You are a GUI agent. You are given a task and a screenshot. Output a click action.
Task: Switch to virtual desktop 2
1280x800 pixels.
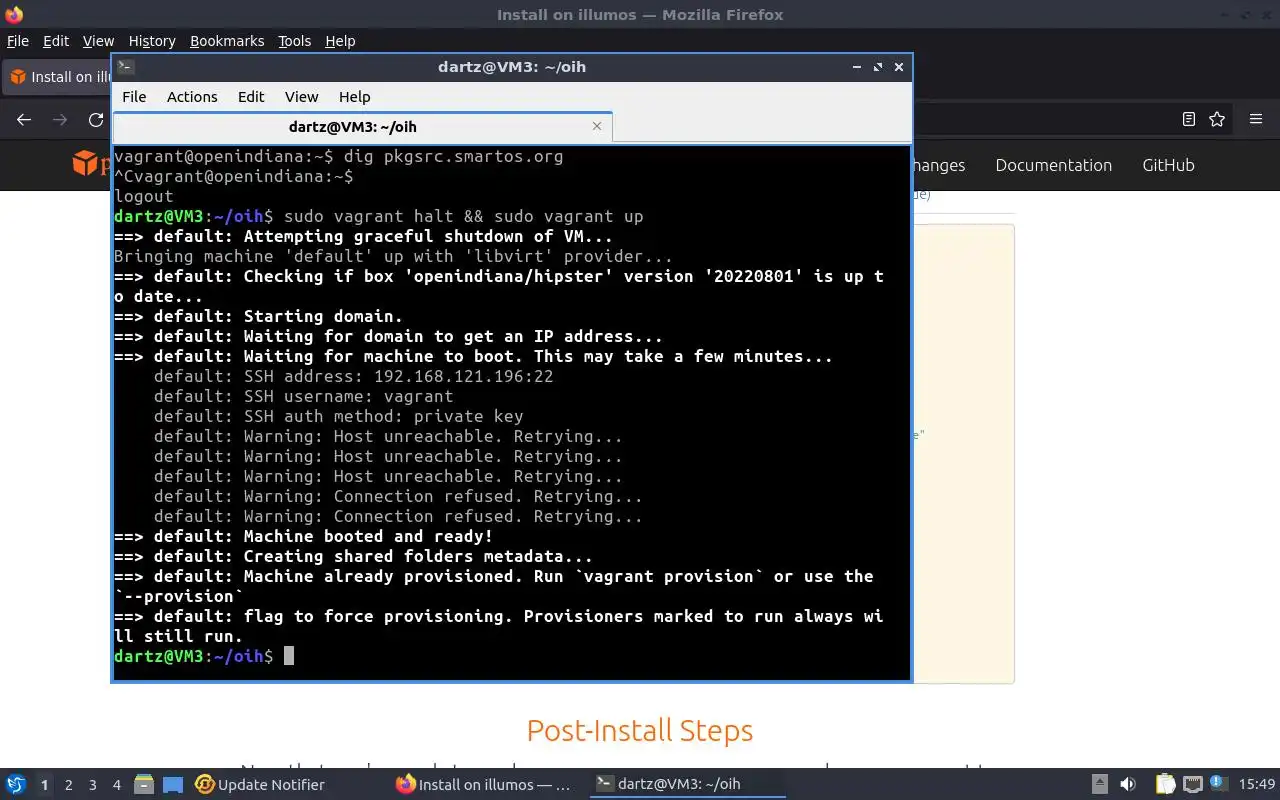click(x=68, y=785)
